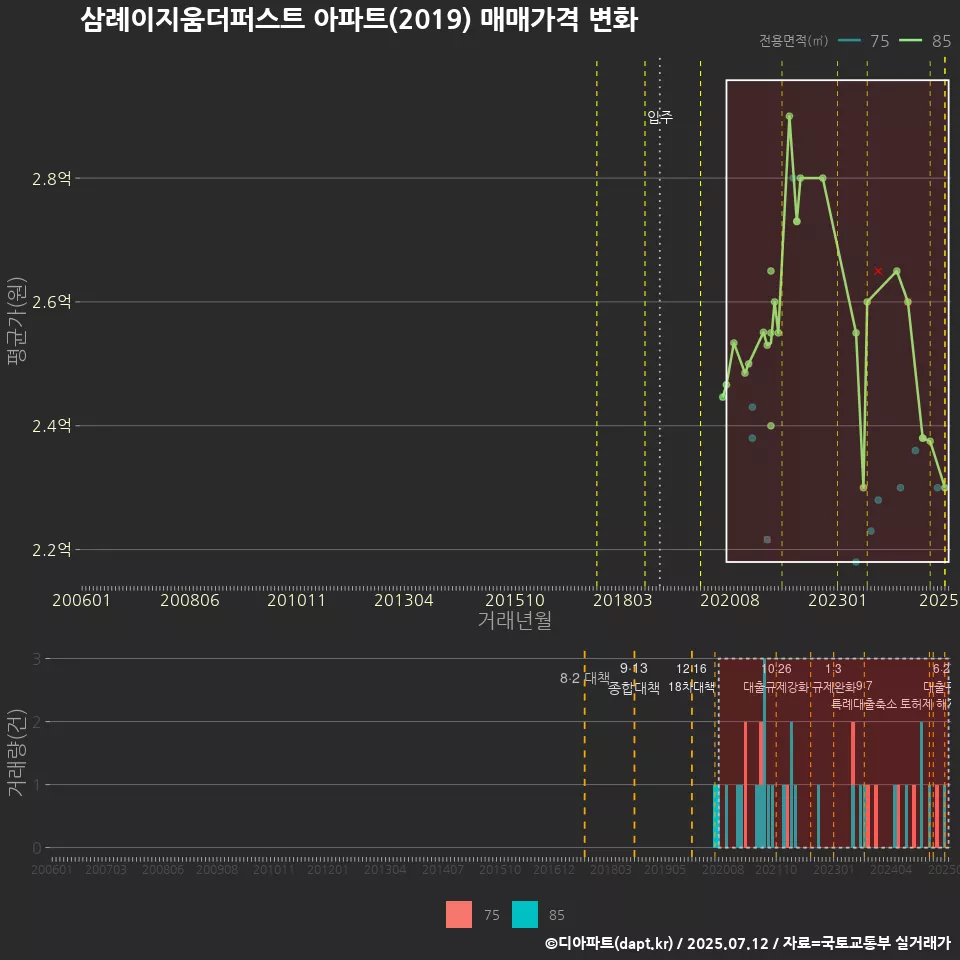Screen dimensions: 960x960
Task: Click the highest peak point of 85 line
Action: tap(789, 116)
